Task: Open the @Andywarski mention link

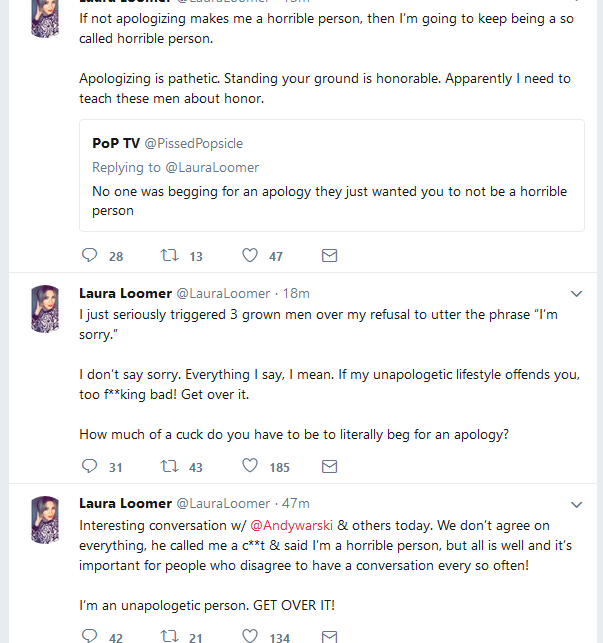Action: (291, 525)
